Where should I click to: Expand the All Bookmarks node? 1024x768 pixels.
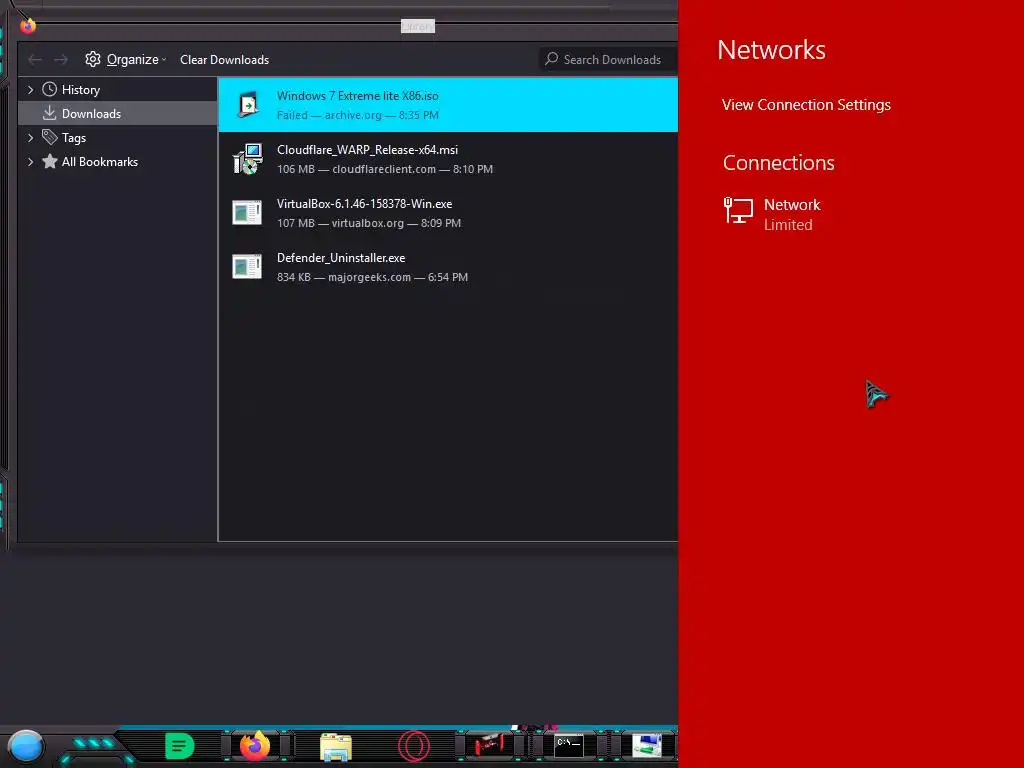click(x=30, y=162)
